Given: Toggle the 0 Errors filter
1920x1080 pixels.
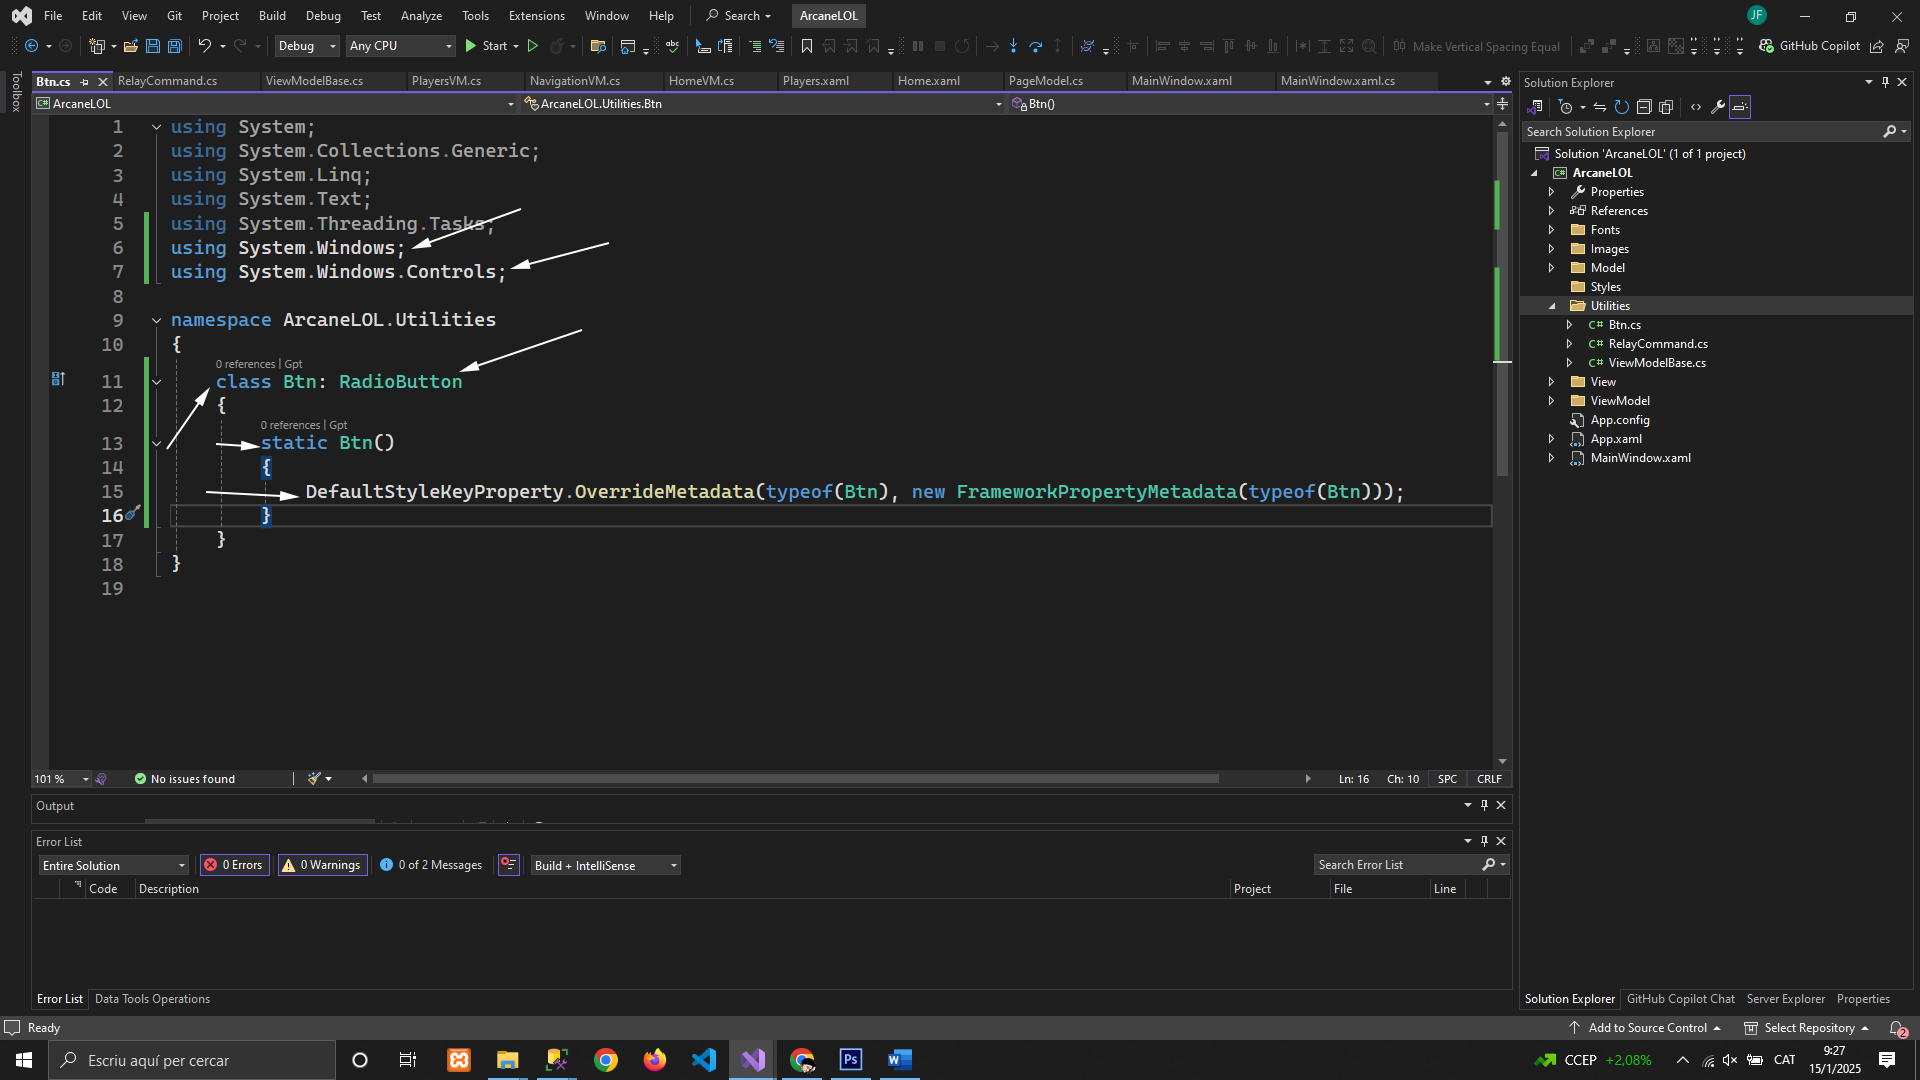Looking at the screenshot, I should coord(234,865).
